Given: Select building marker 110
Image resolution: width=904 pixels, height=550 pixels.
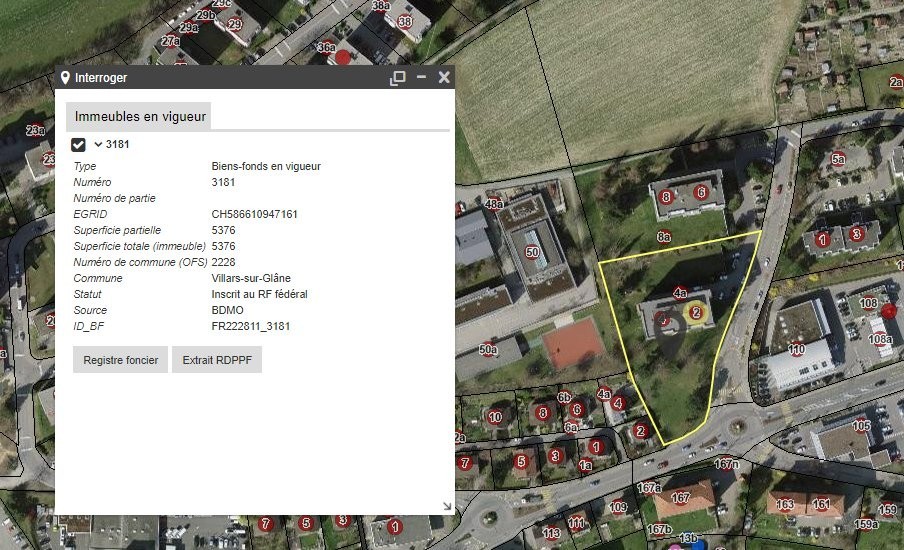Looking at the screenshot, I should (796, 350).
